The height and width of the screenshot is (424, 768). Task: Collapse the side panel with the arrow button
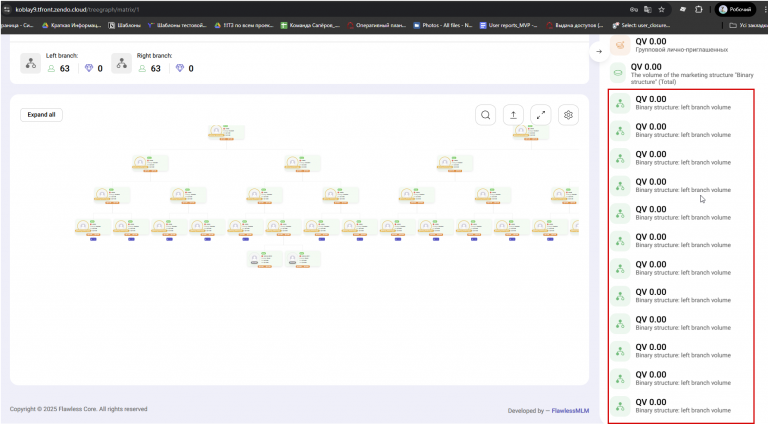[599, 51]
